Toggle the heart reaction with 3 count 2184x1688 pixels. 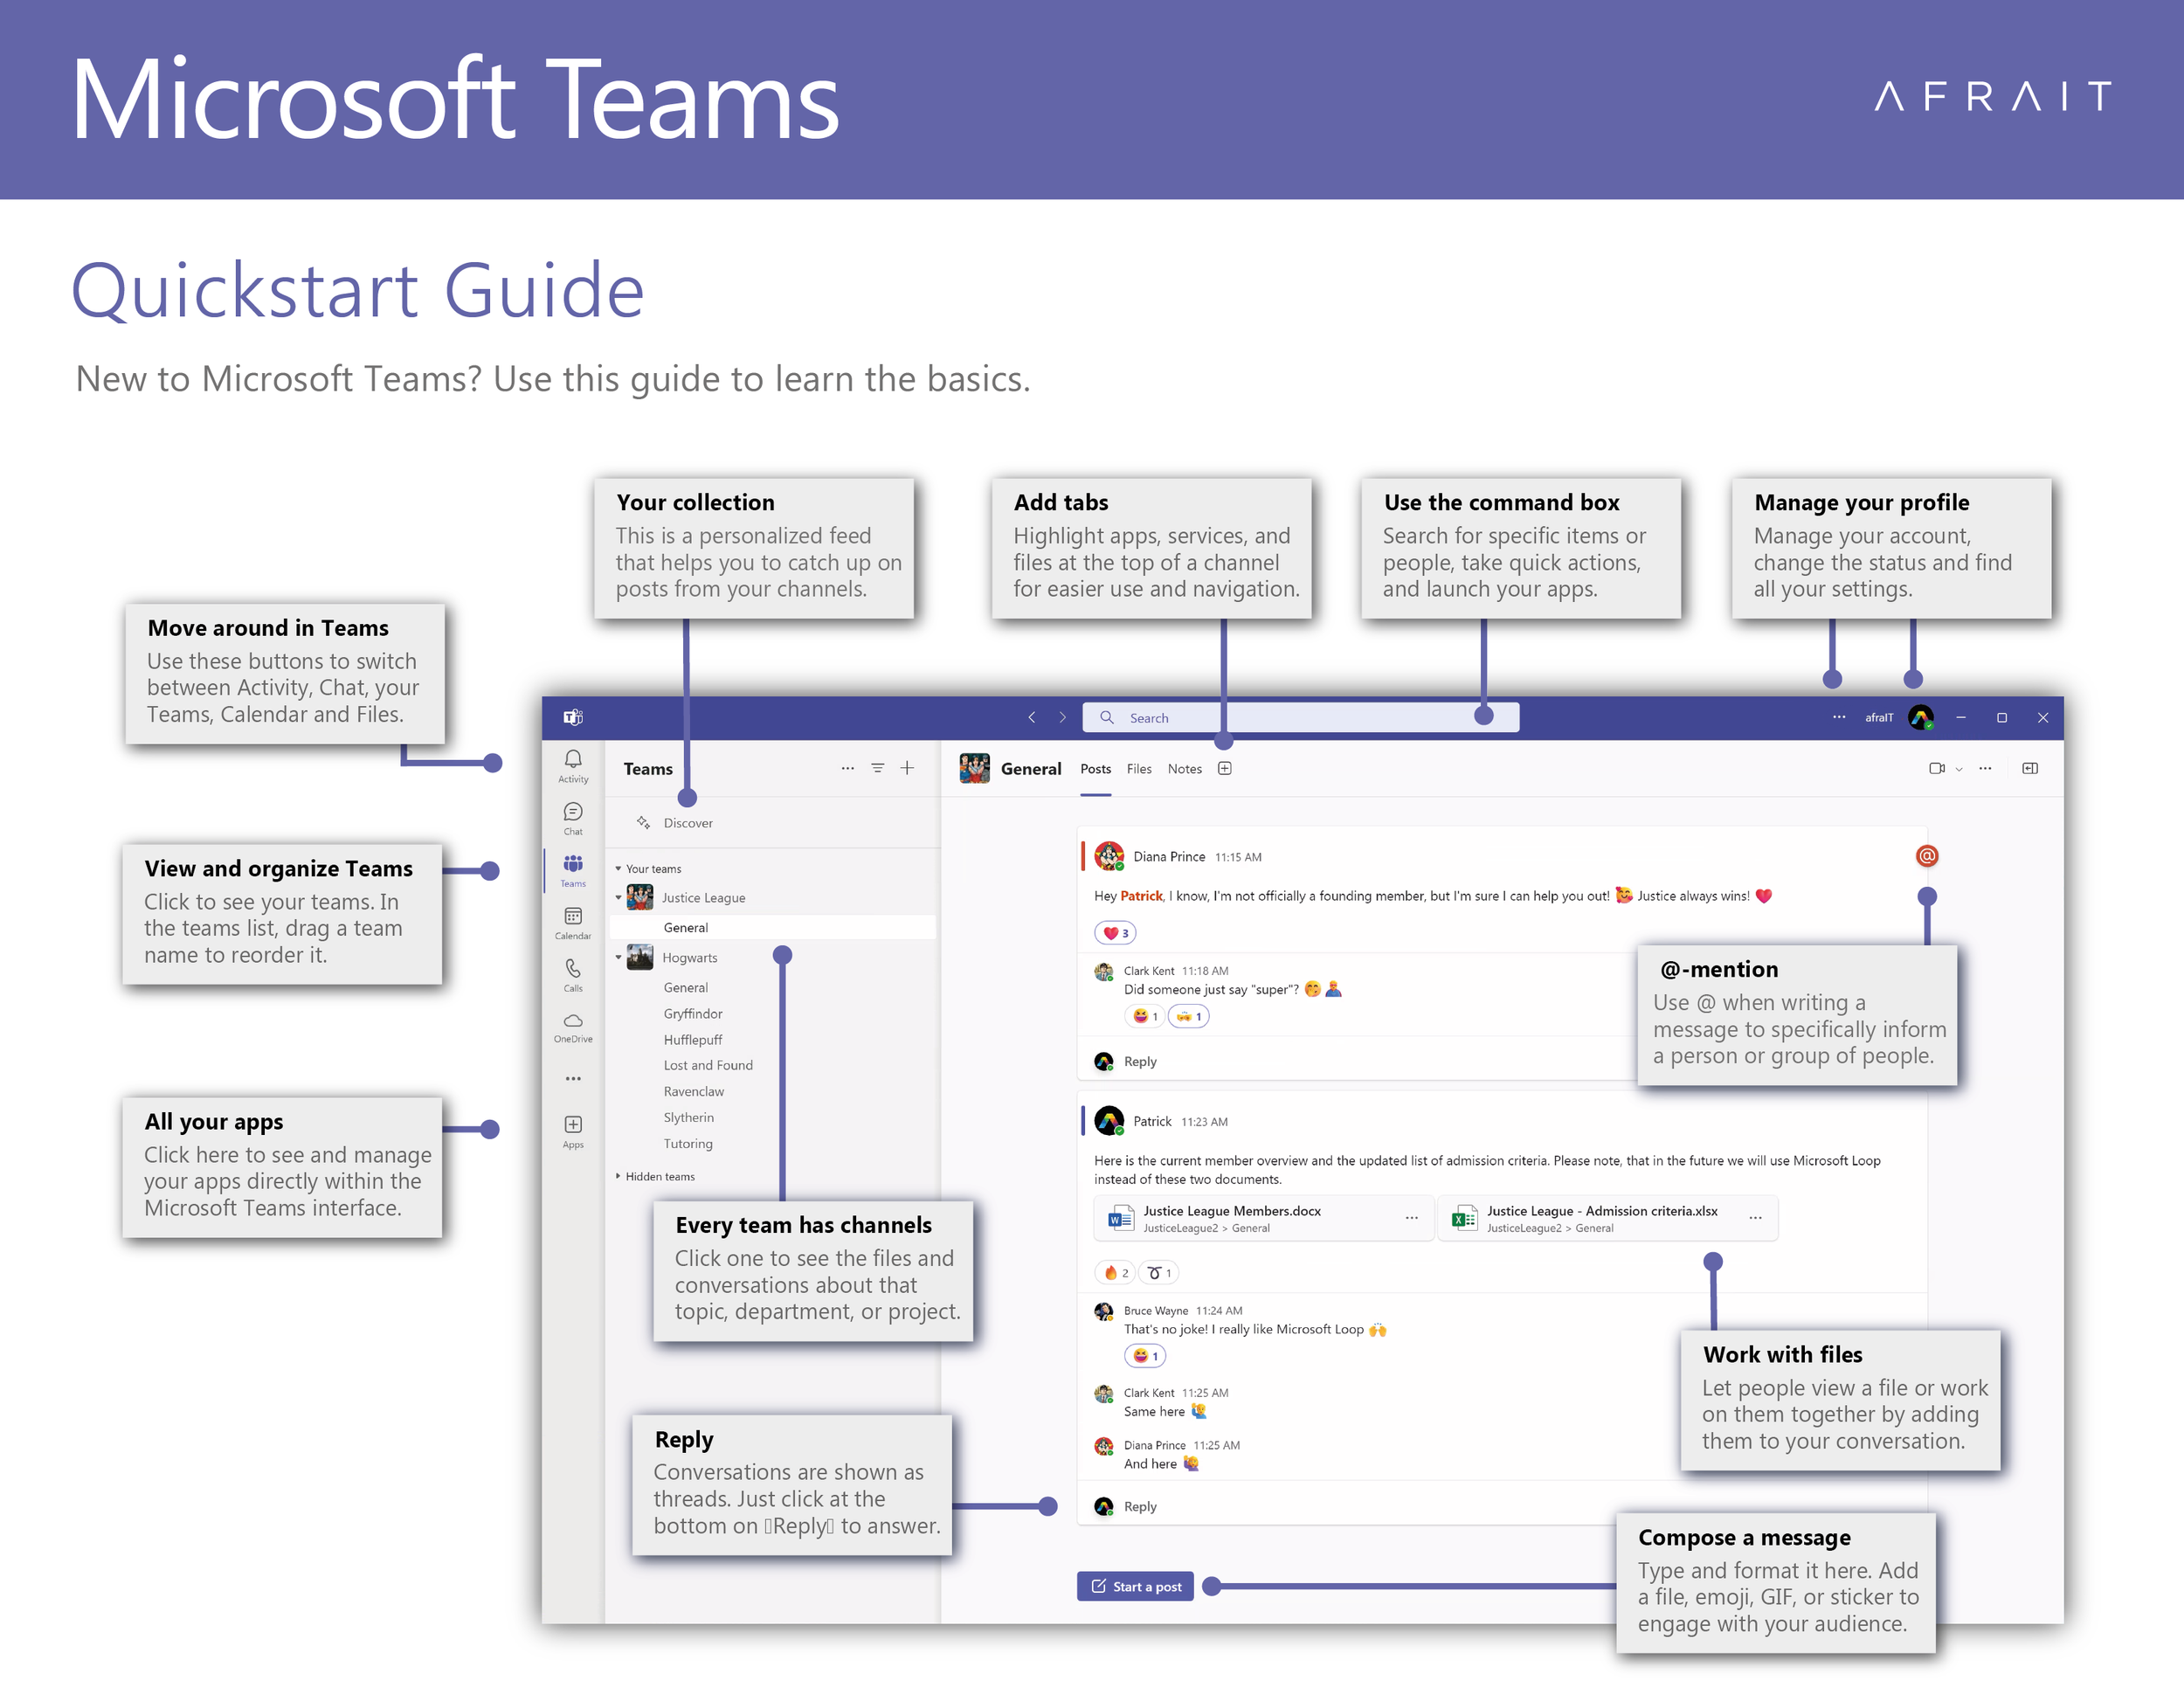(1116, 933)
